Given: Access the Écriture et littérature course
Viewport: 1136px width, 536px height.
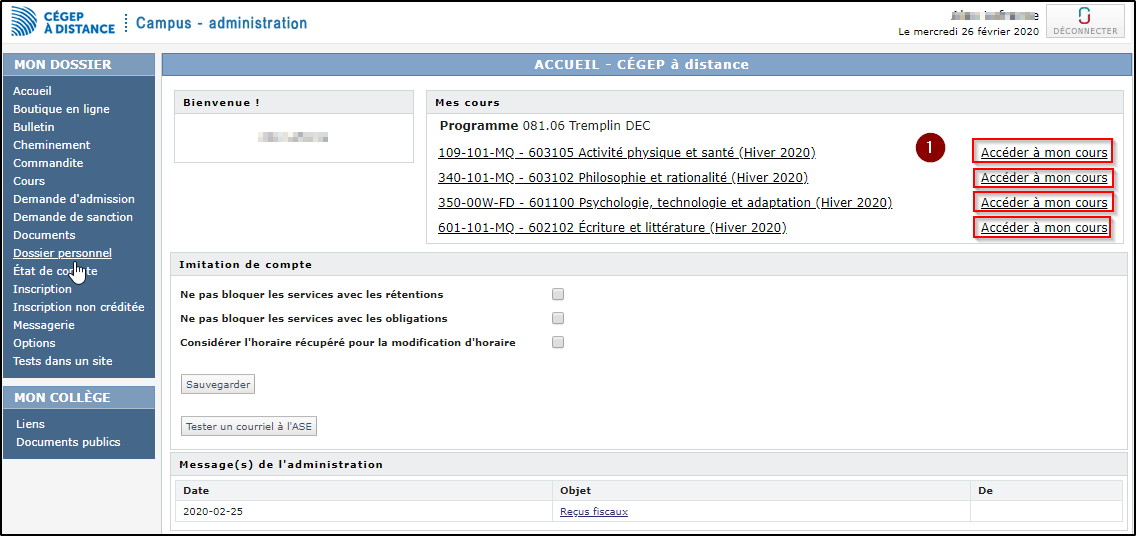Looking at the screenshot, I should (x=1044, y=228).
